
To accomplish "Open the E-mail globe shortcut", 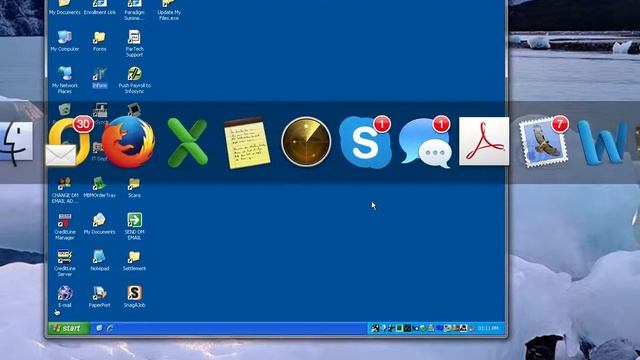I will point(64,297).
